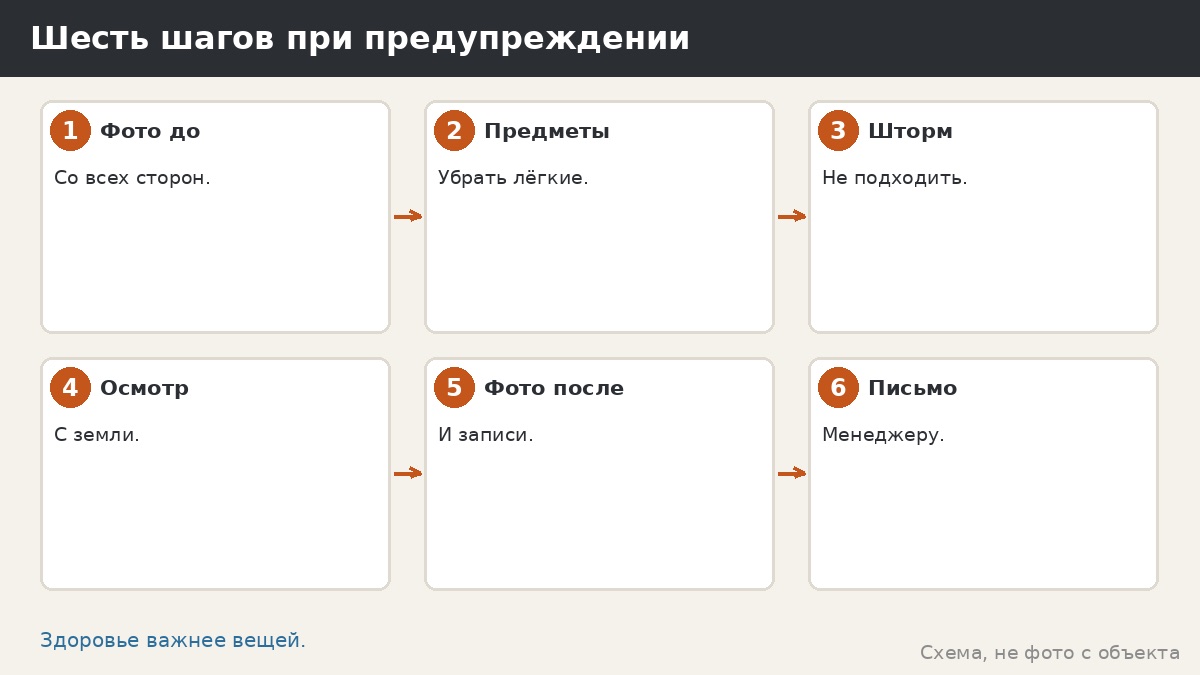Click the orange number 4 badge
The height and width of the screenshot is (675, 1200).
[70, 388]
